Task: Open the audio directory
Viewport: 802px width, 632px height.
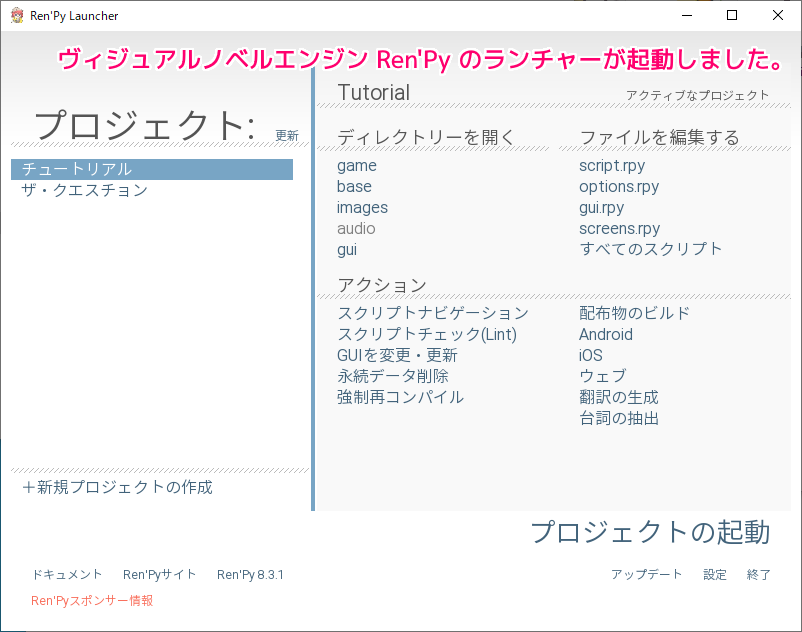Action: (356, 229)
